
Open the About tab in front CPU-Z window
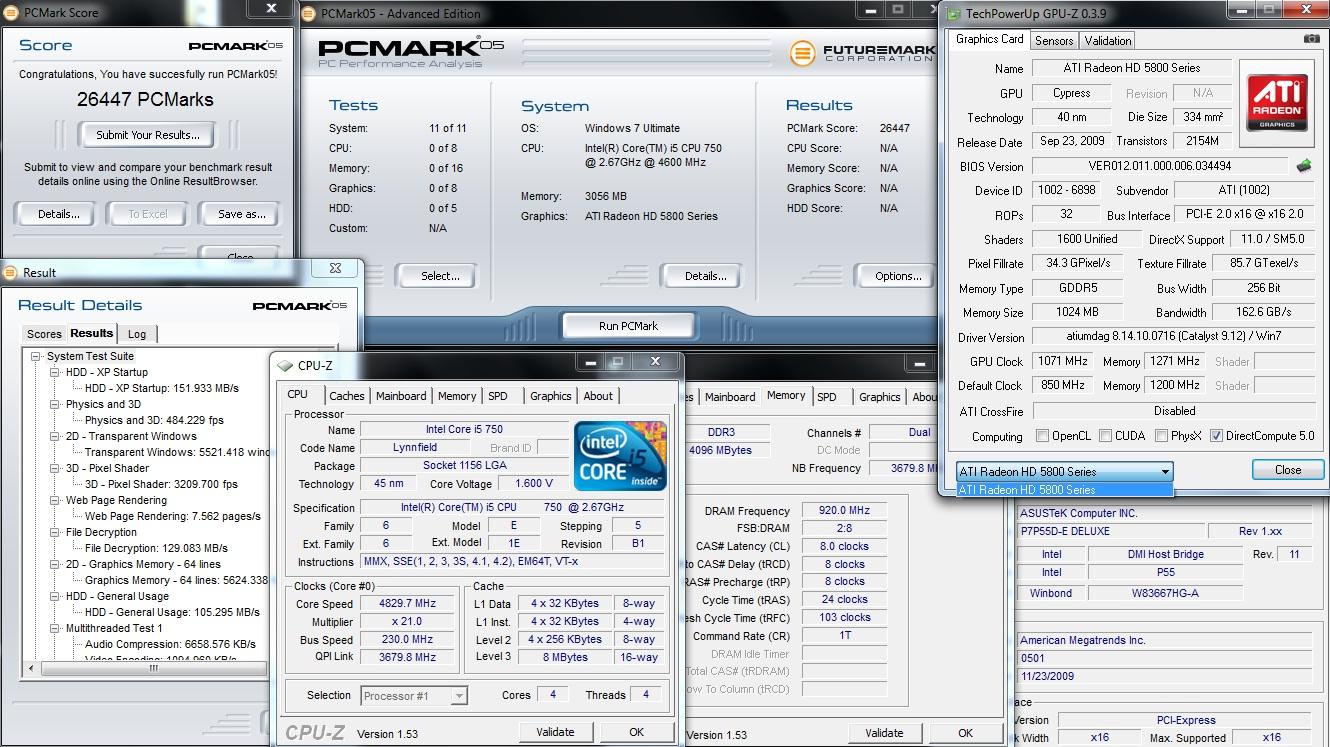pyautogui.click(x=598, y=396)
